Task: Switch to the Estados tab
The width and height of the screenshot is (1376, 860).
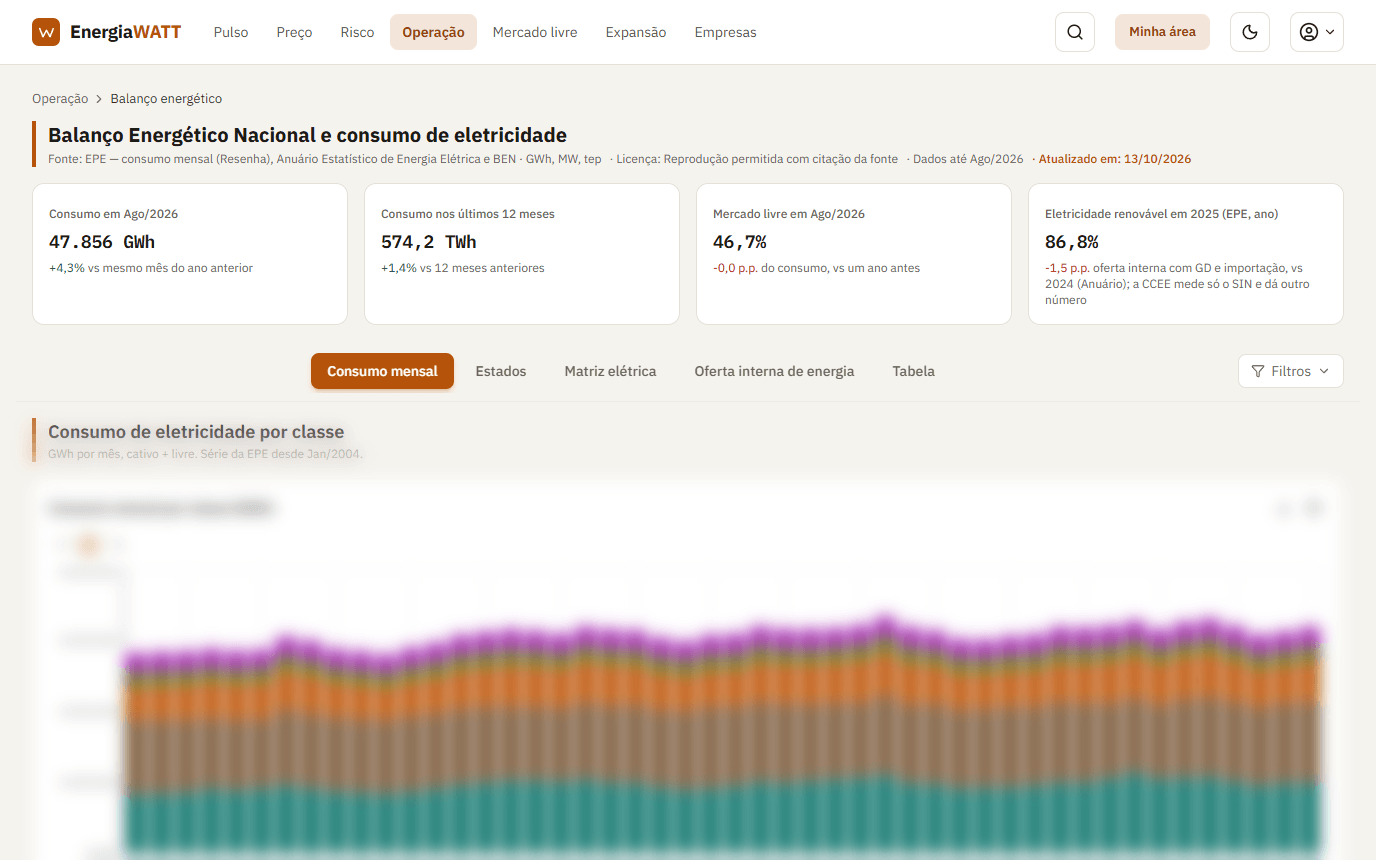Action: pos(501,371)
